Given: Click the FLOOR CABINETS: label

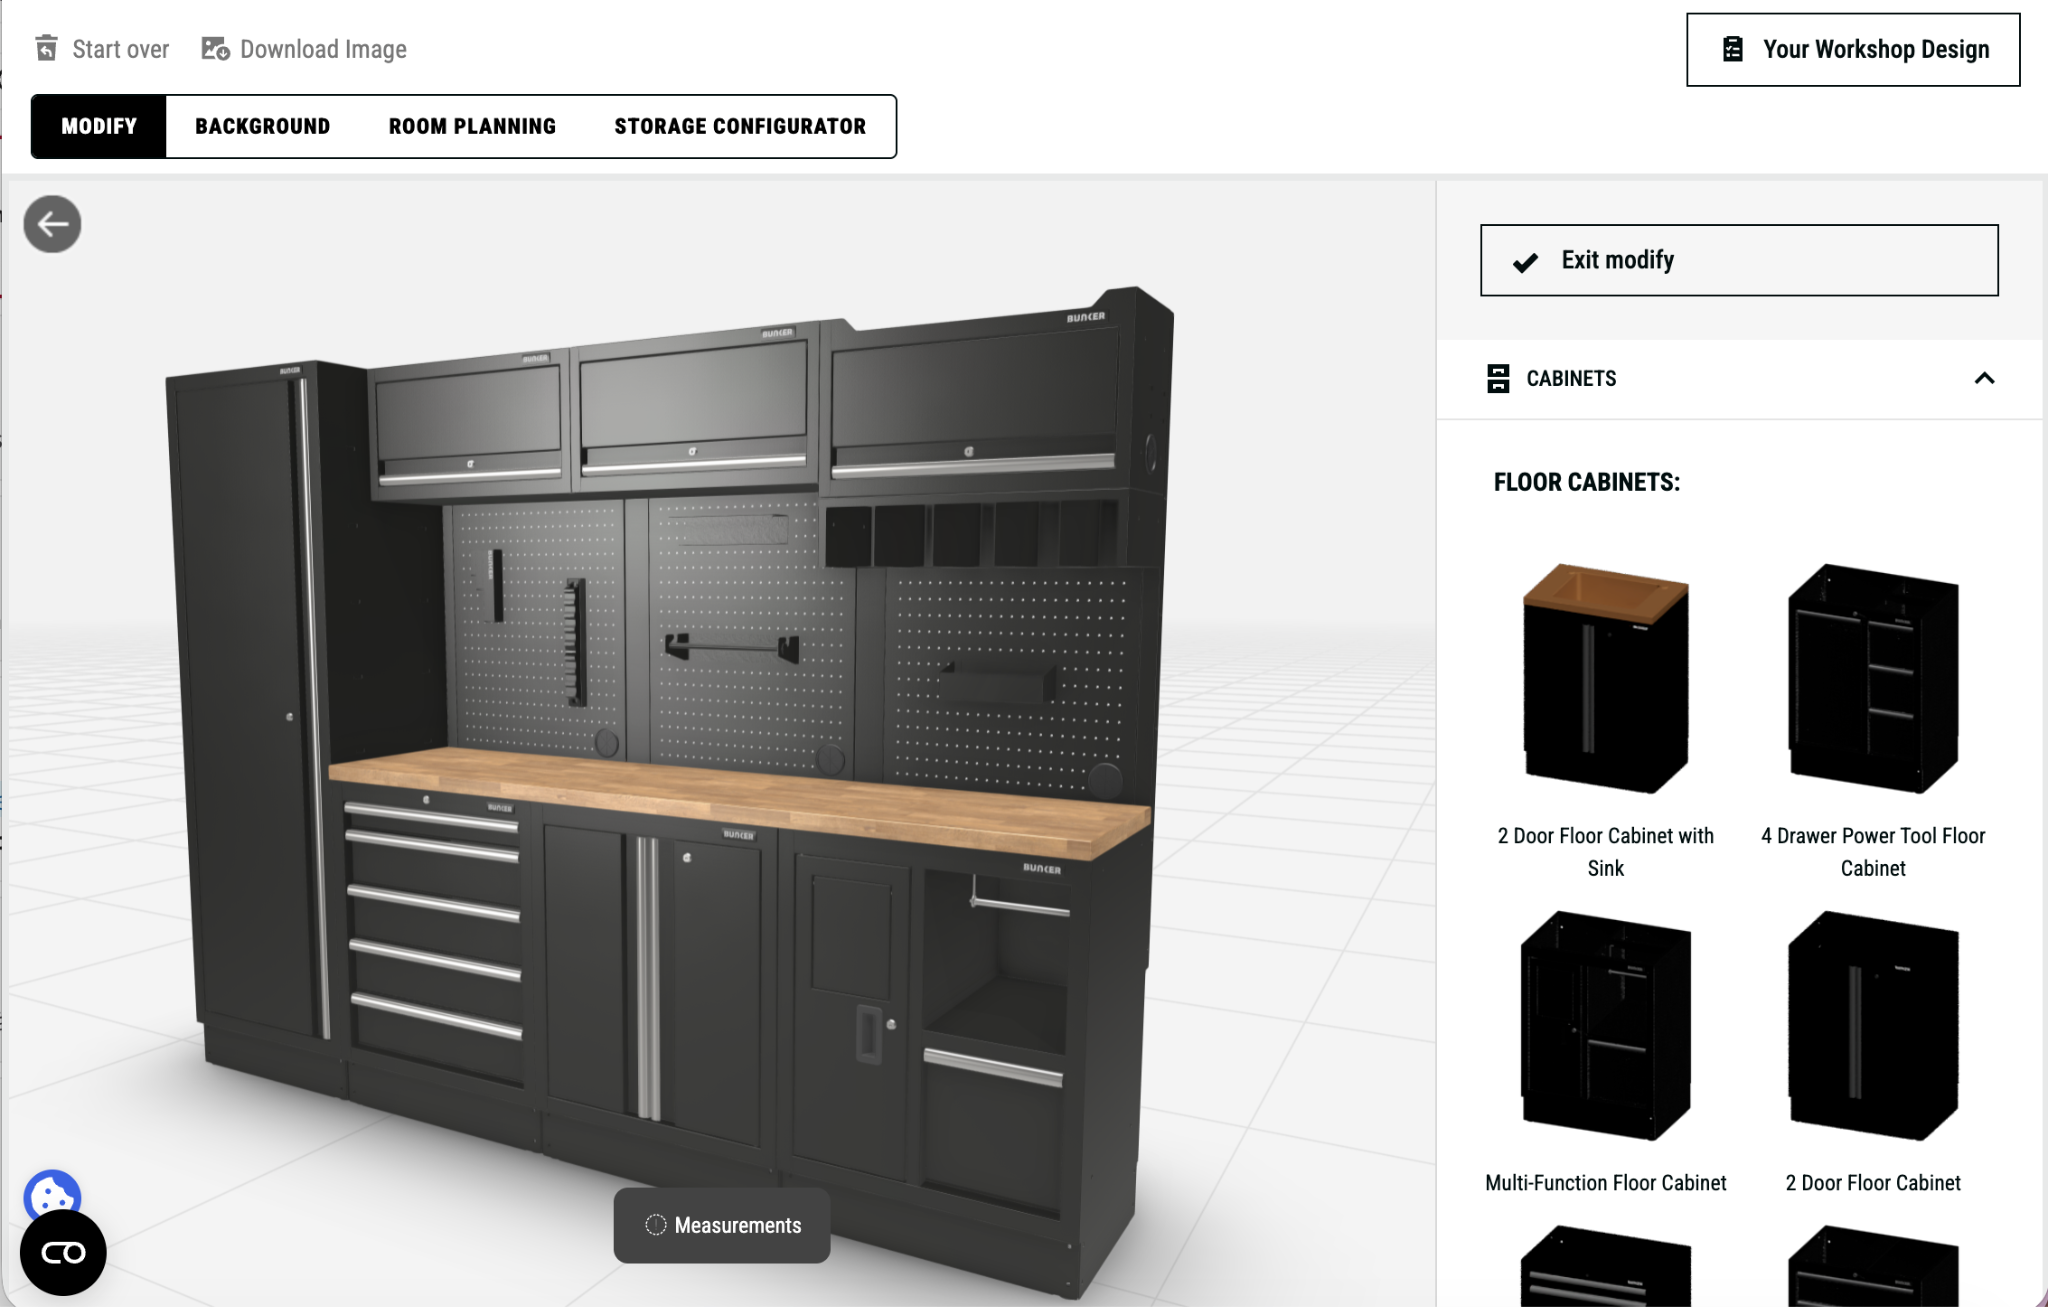Looking at the screenshot, I should (x=1587, y=482).
